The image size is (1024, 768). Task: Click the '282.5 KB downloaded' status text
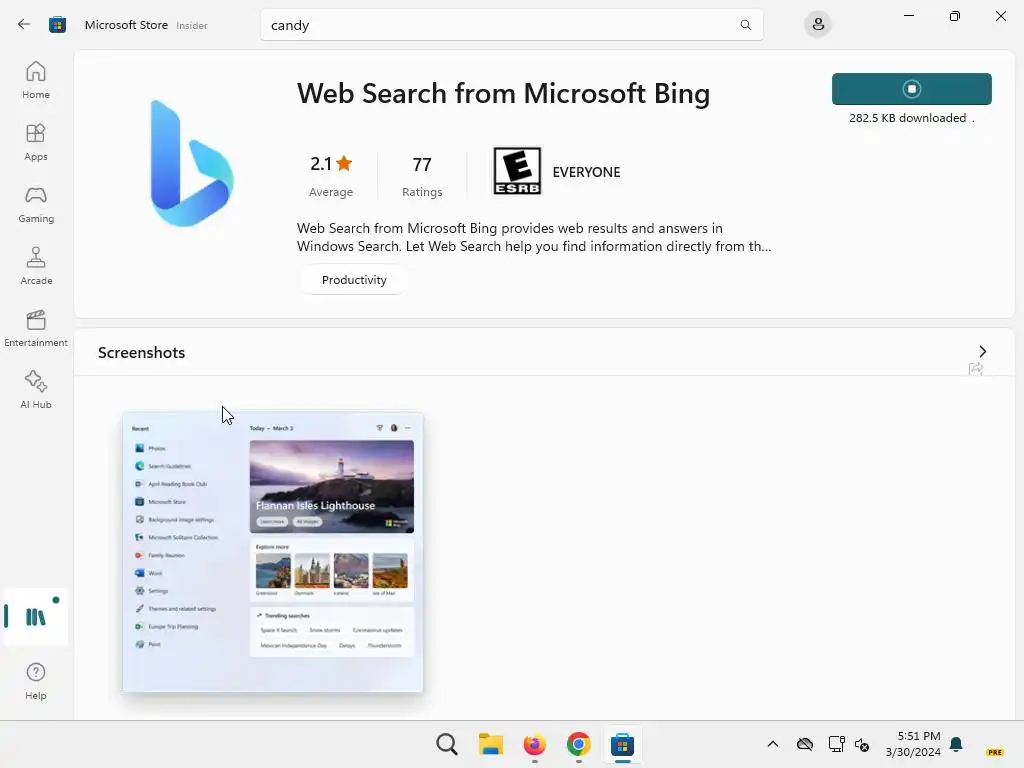(x=907, y=118)
